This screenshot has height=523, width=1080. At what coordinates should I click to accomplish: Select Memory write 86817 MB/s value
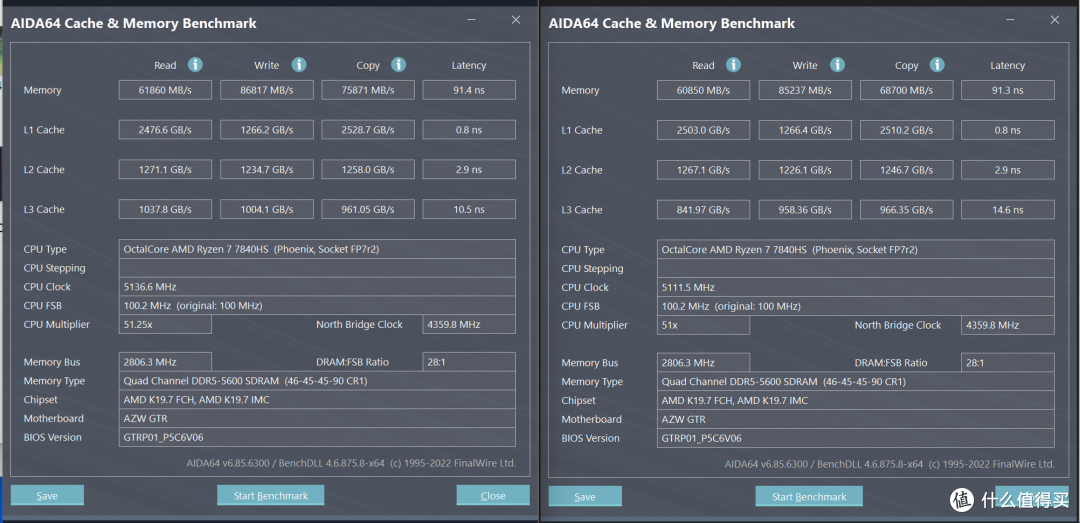(267, 90)
